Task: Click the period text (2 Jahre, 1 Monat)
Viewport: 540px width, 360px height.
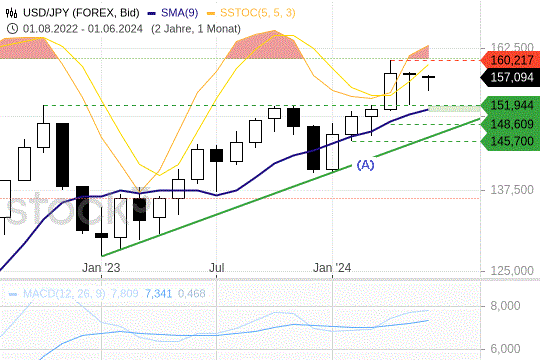Action: pos(196,29)
